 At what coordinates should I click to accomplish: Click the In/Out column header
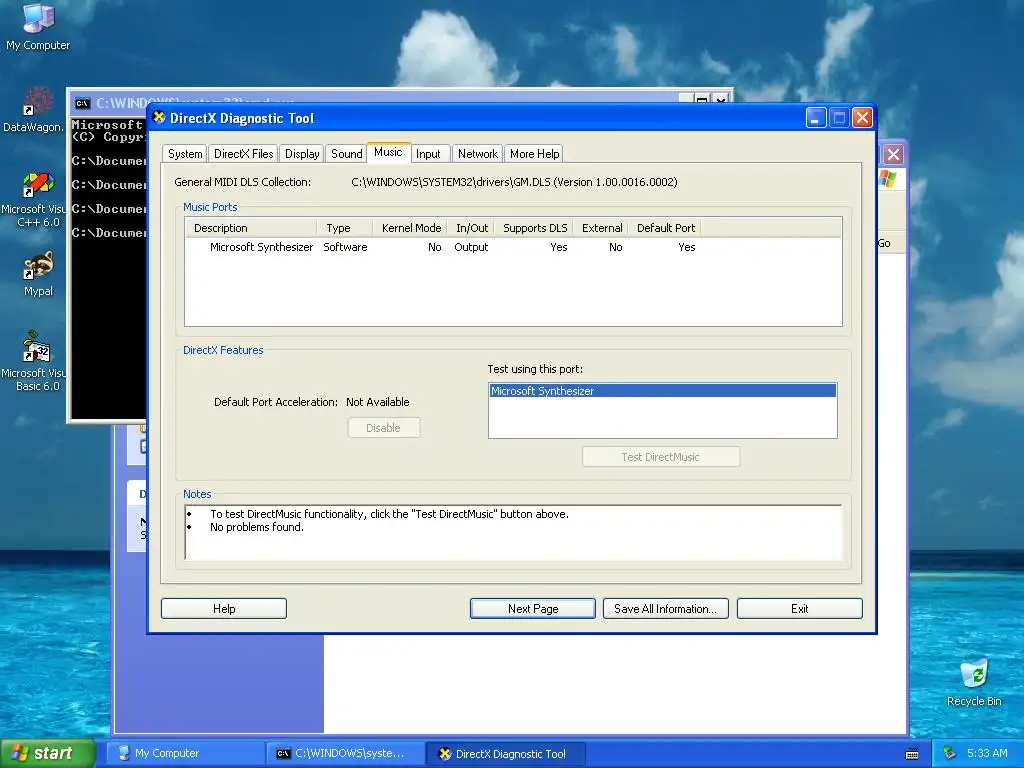472,228
